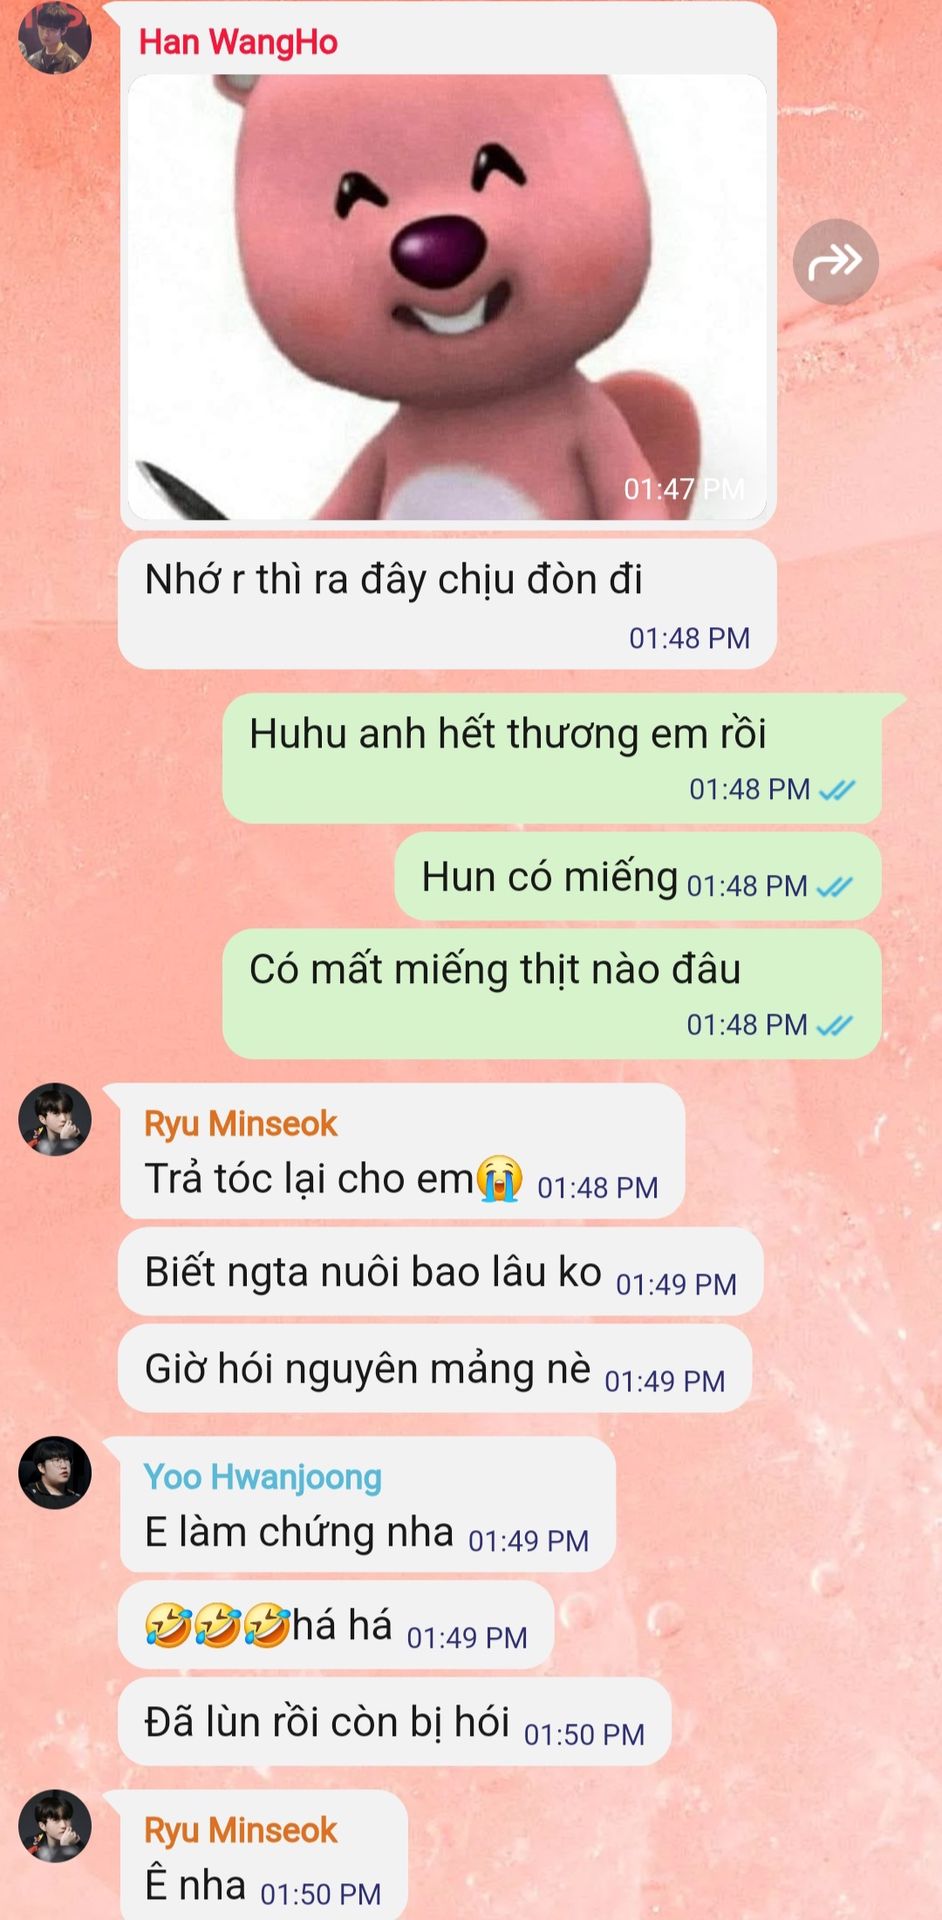
Task: Select message 'Biết ngta nuôi bao lâu ko'
Action: tap(441, 1272)
